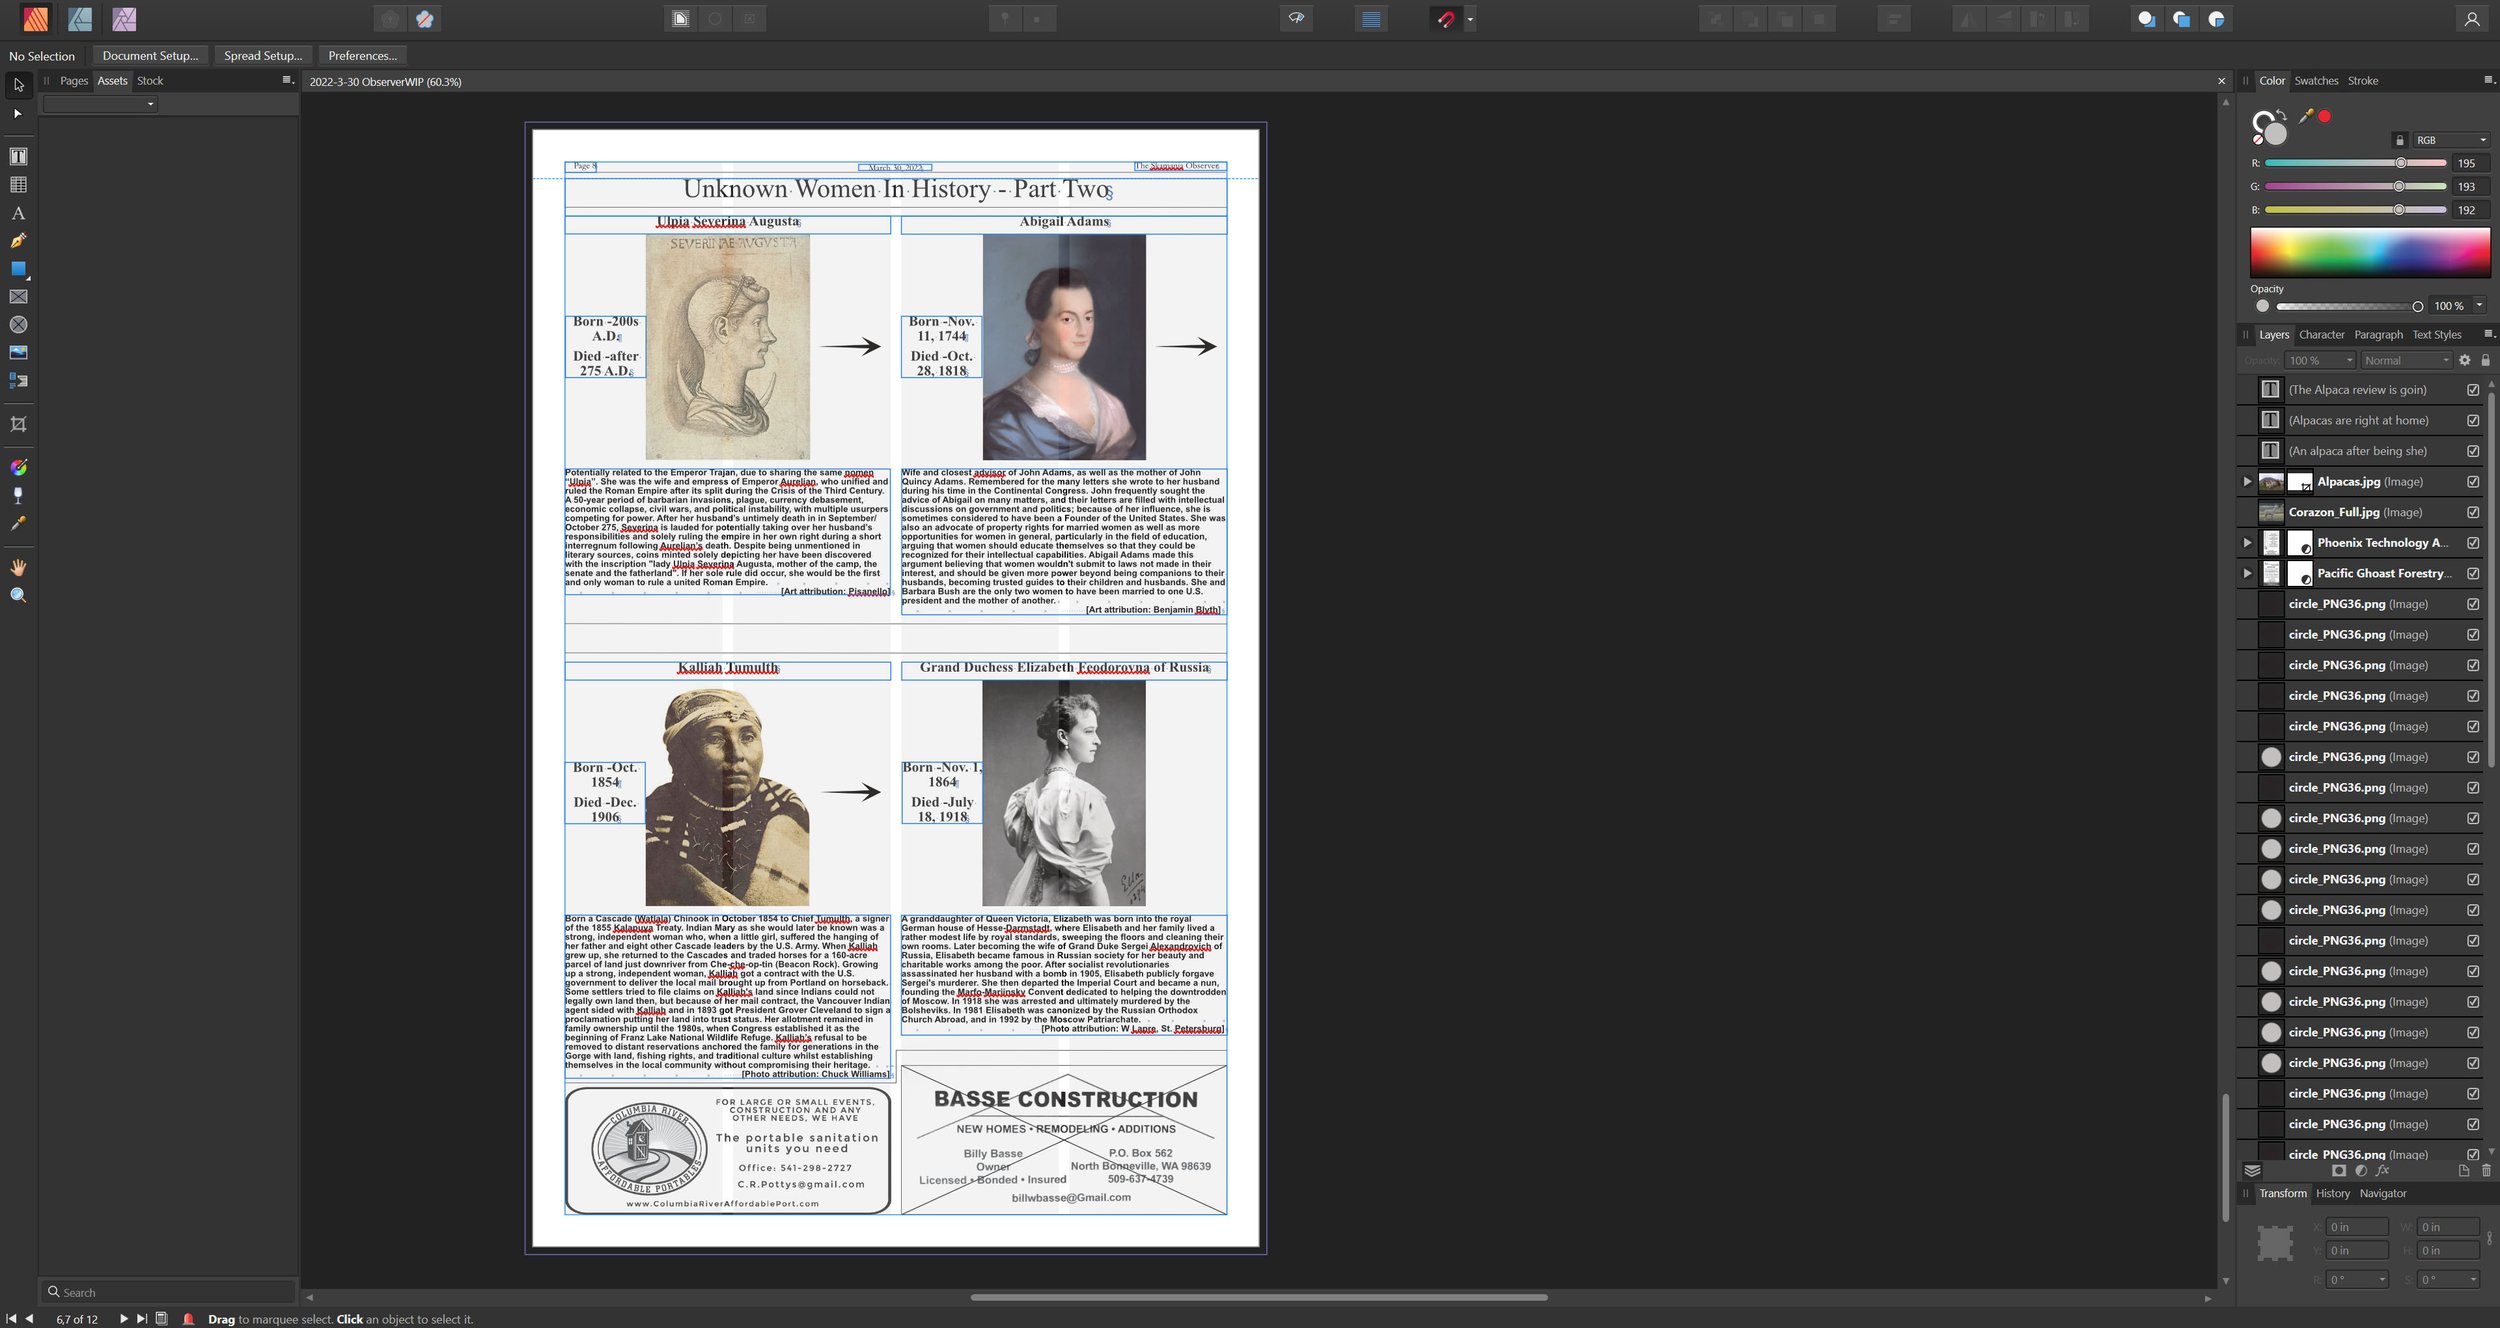Select the Picture Frame Rectangle tool
Viewport: 2500px width, 1328px height.
18,297
